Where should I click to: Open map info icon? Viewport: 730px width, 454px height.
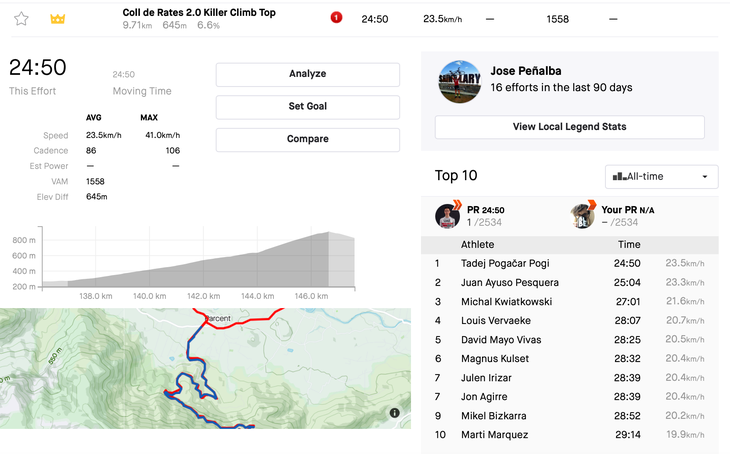point(395,412)
